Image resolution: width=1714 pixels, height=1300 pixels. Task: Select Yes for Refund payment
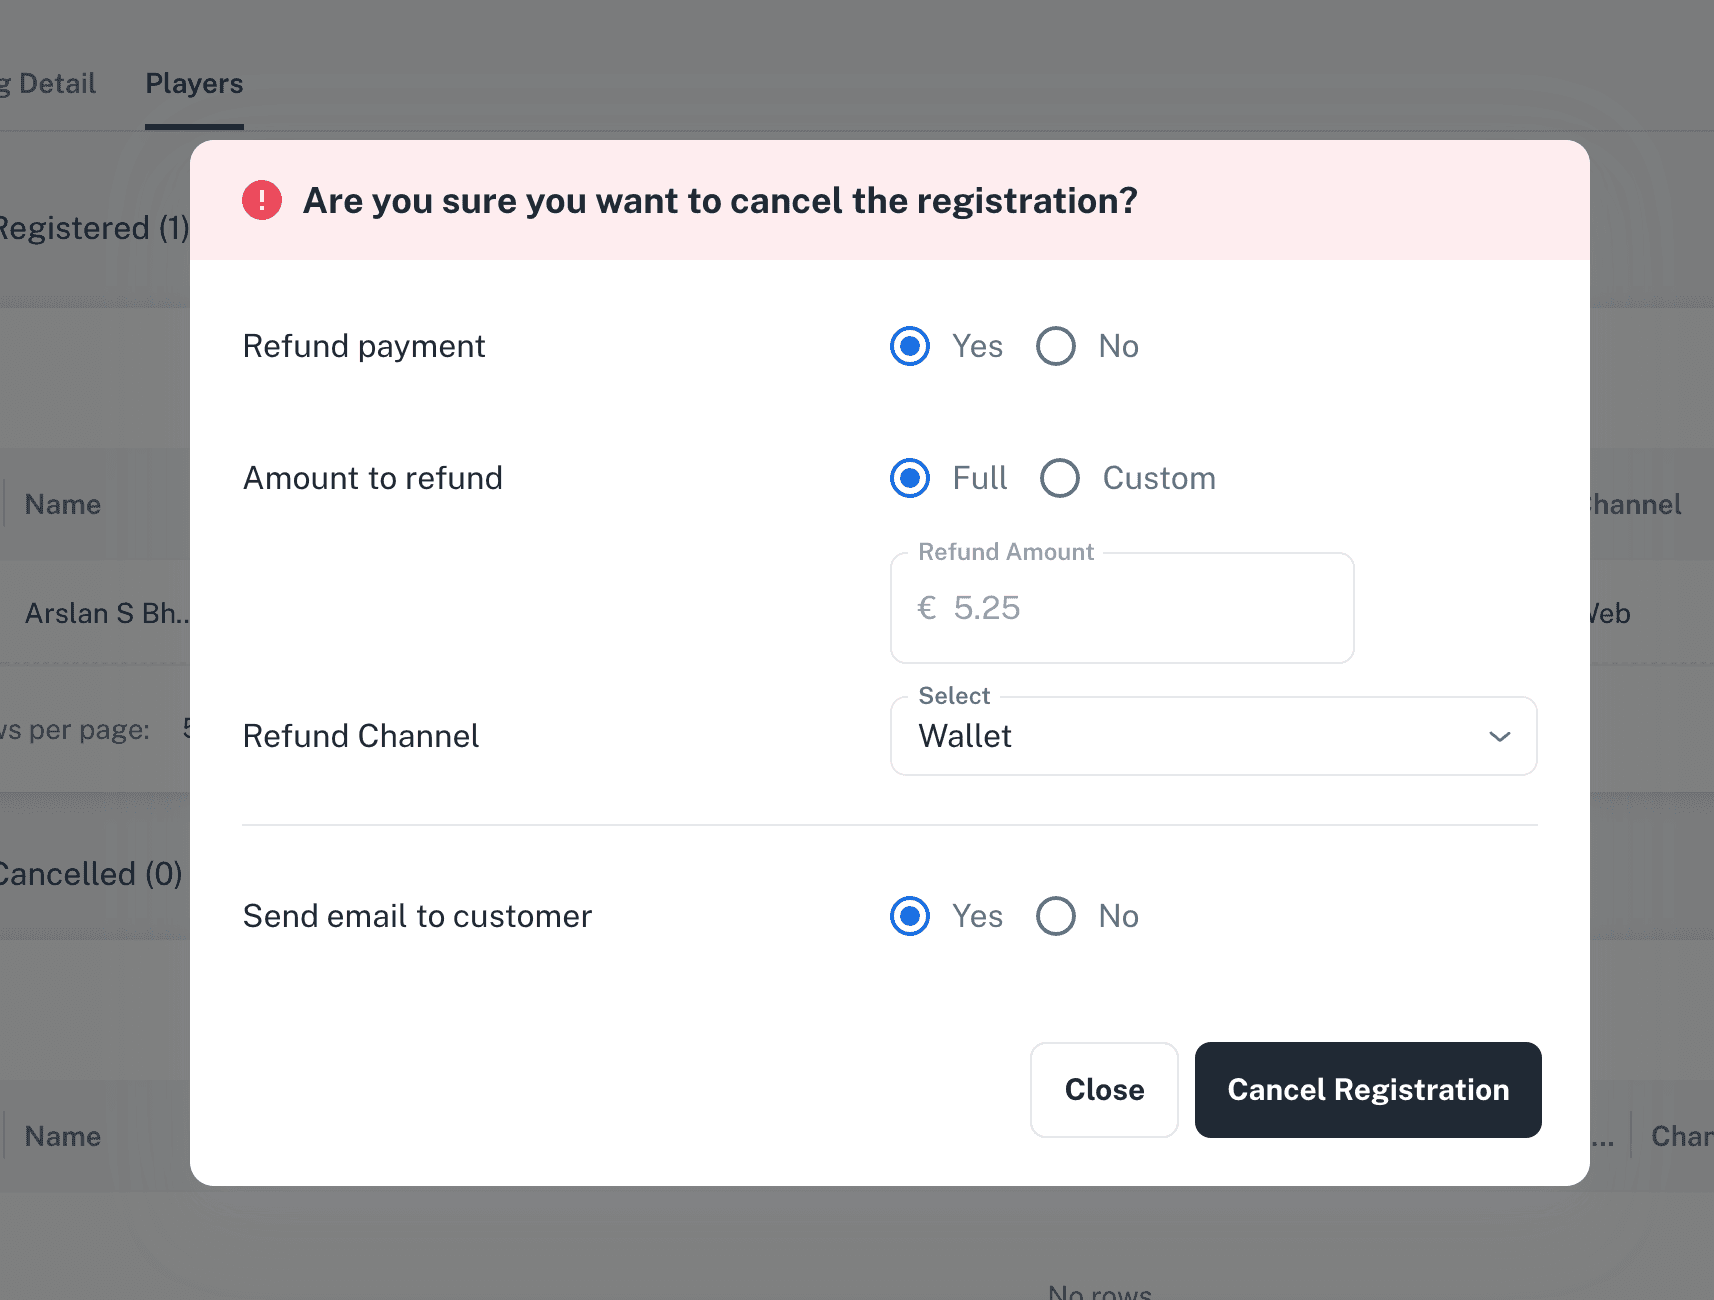(x=910, y=346)
